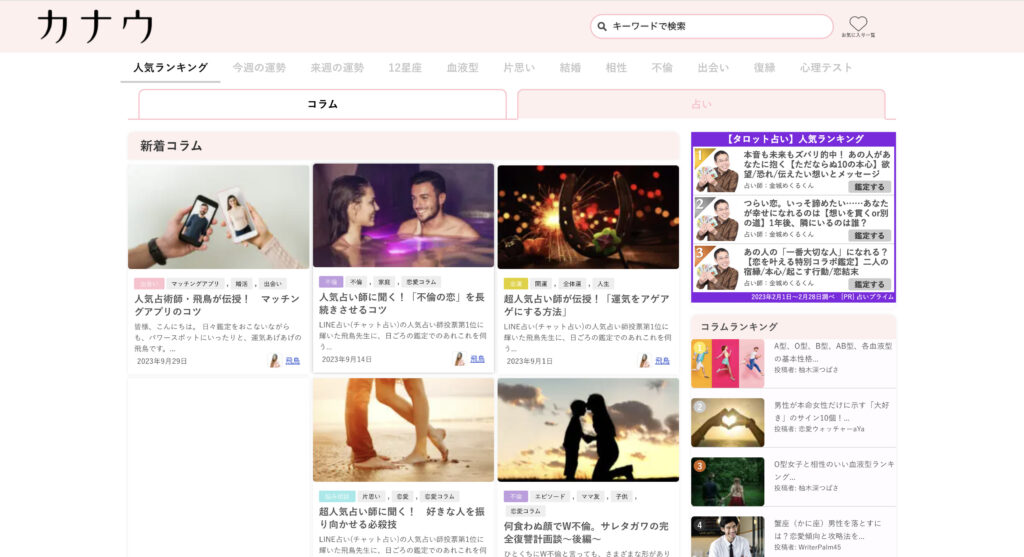1024x557 pixels.
Task: Open 今週の運勢 in navigation menu
Action: [259, 68]
